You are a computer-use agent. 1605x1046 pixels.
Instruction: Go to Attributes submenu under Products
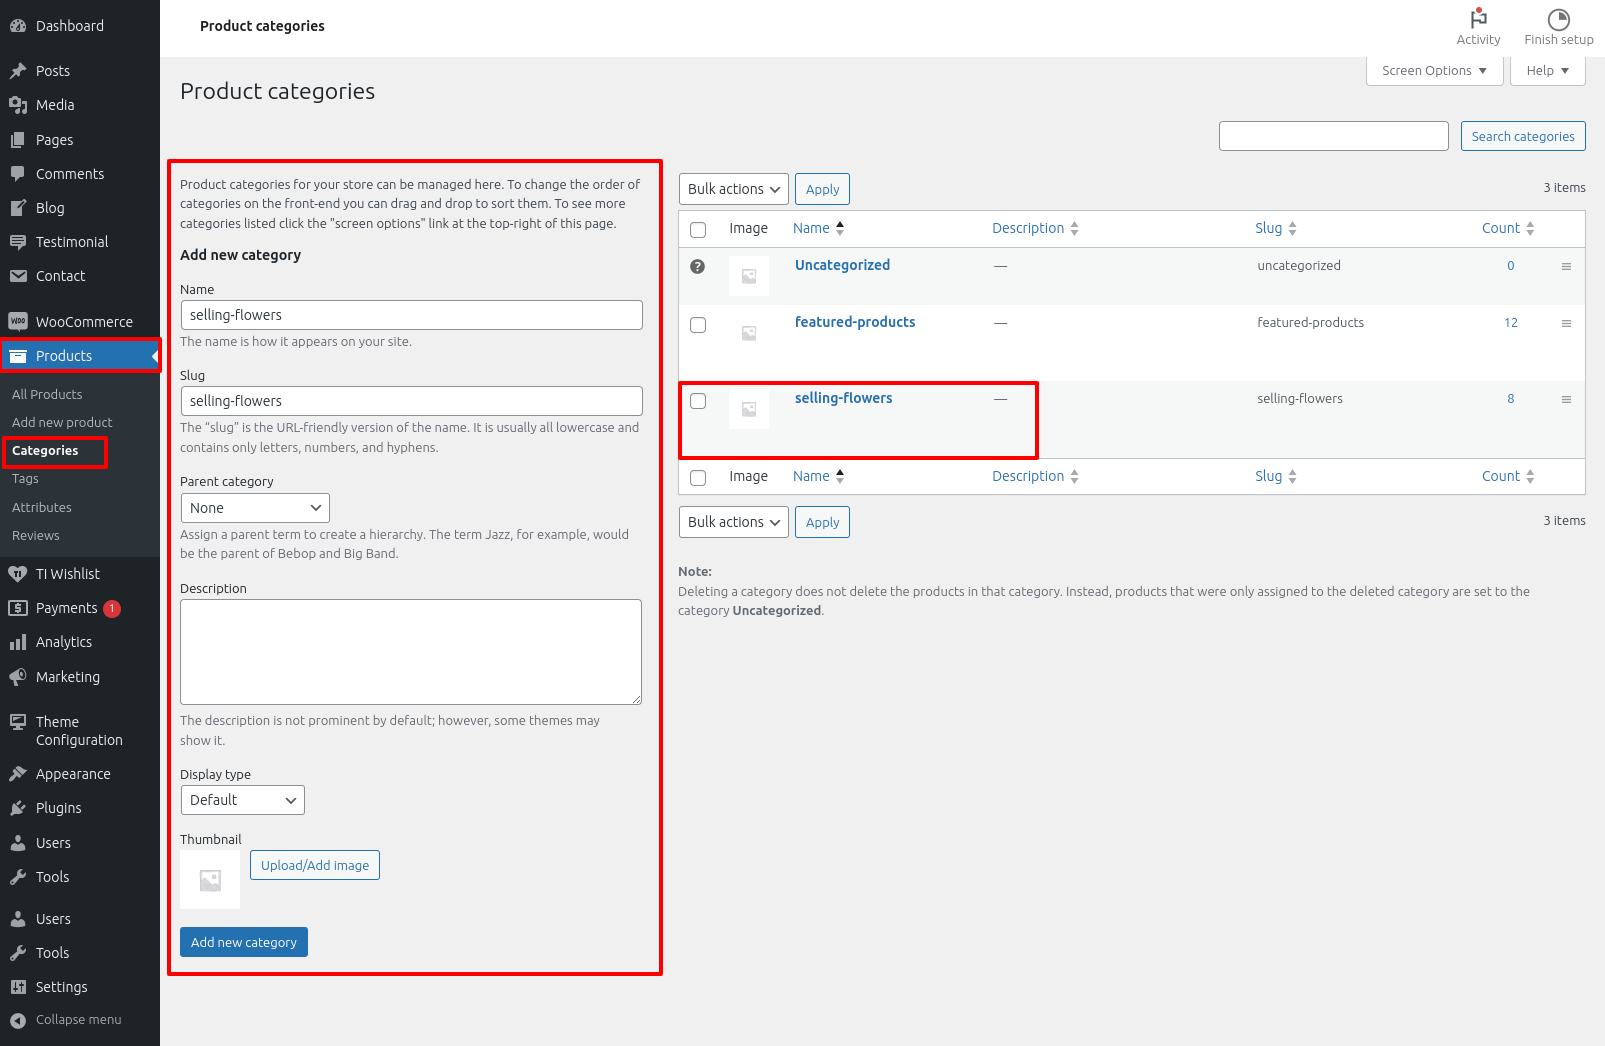click(42, 507)
